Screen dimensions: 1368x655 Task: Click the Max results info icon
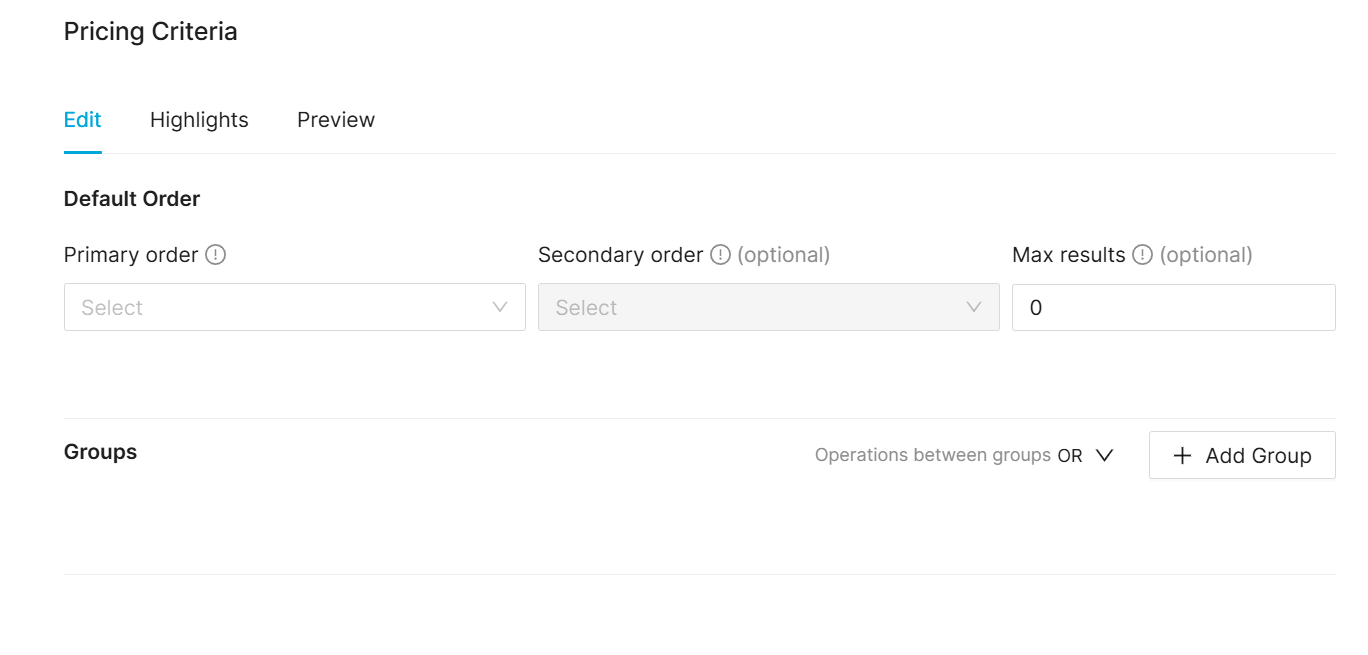tap(1142, 255)
